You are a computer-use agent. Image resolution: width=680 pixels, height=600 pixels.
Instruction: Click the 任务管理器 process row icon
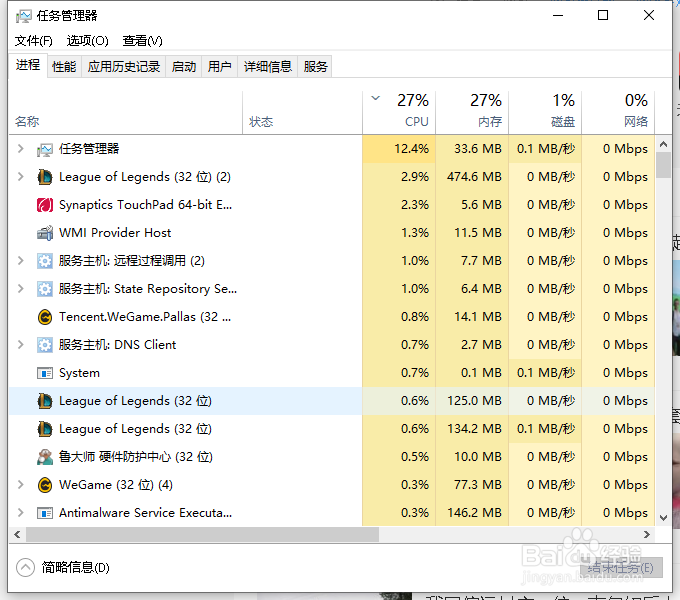click(45, 149)
